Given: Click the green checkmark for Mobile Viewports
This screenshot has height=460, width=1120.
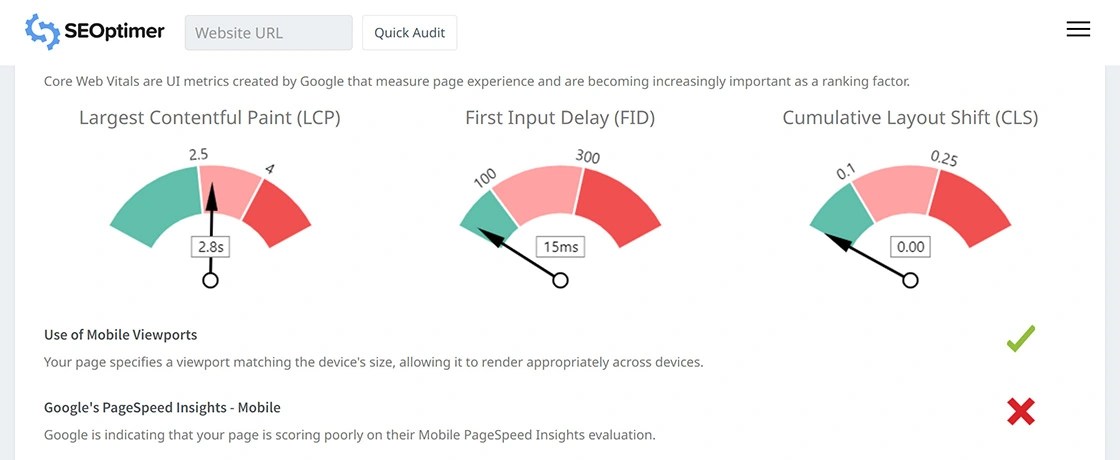Looking at the screenshot, I should click(1021, 339).
